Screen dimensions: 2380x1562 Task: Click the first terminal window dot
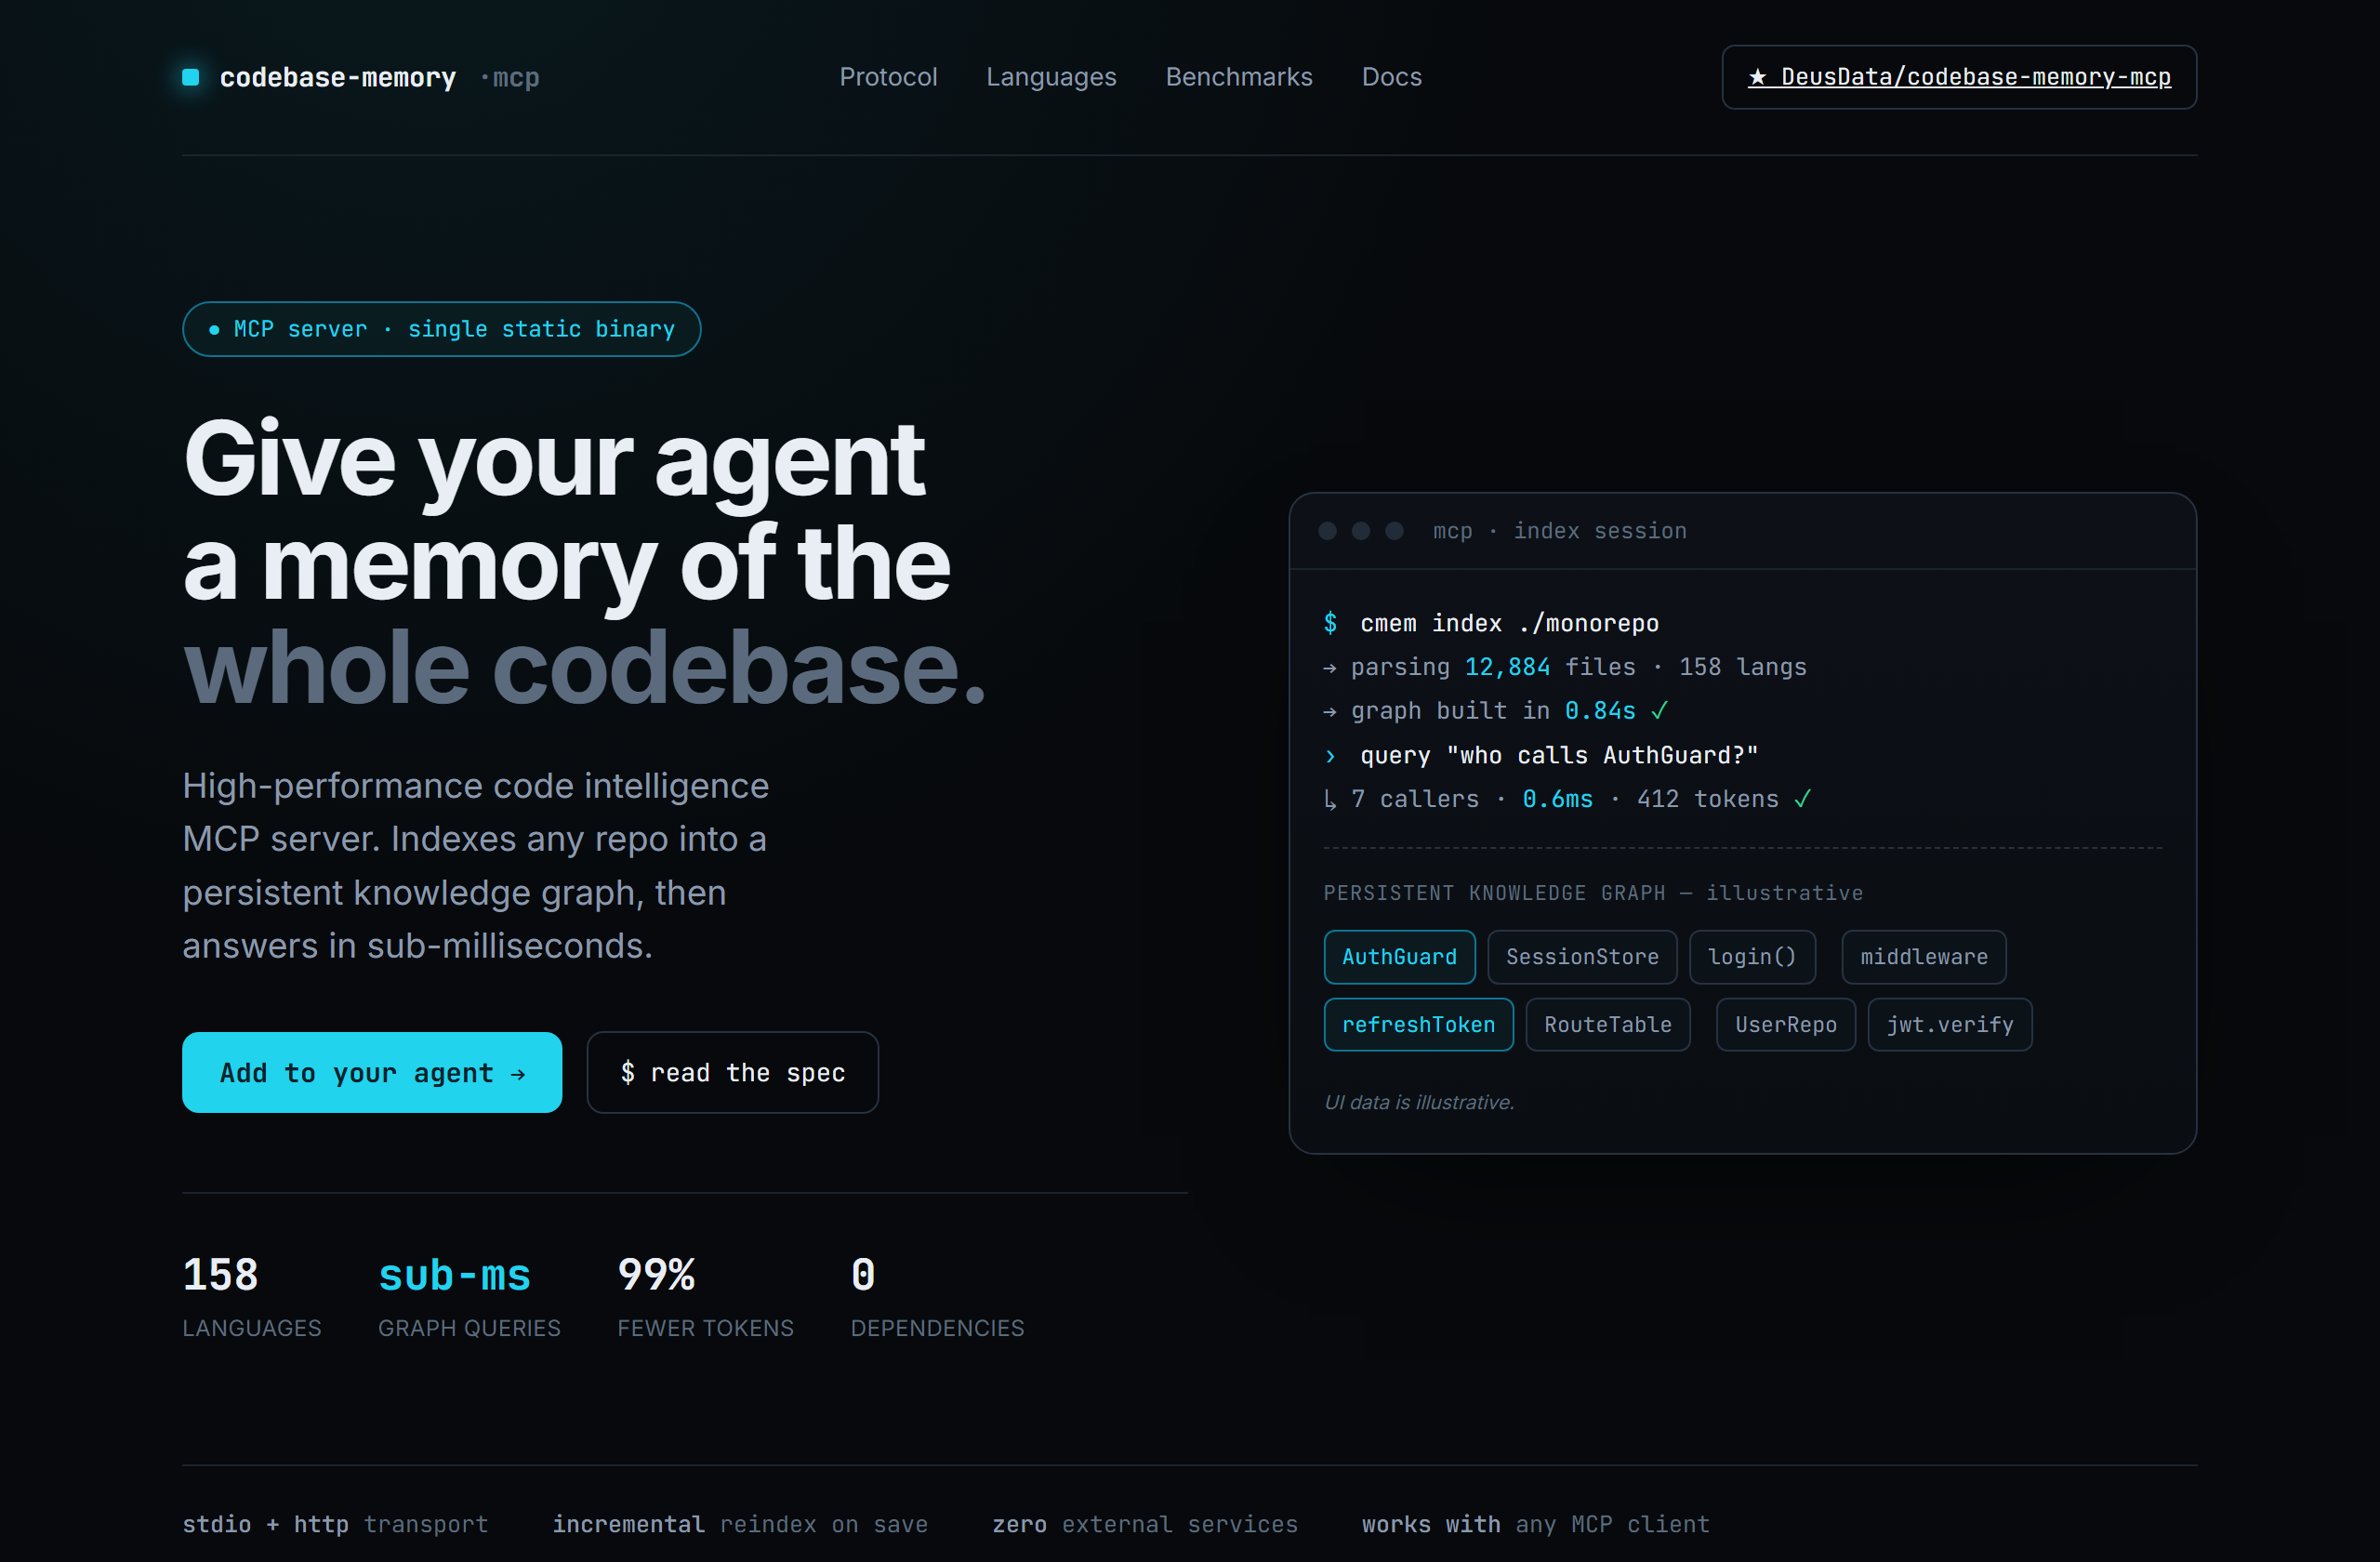click(x=1328, y=531)
